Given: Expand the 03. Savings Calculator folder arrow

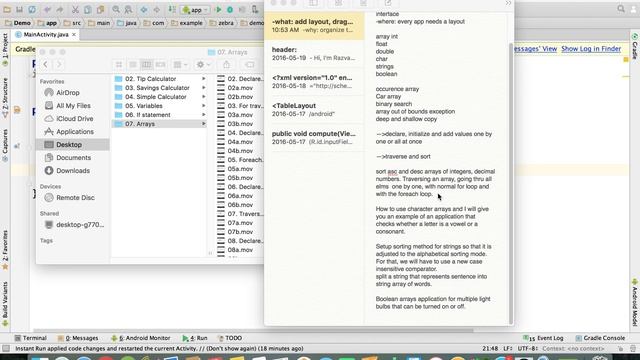Looking at the screenshot, I should click(x=203, y=88).
